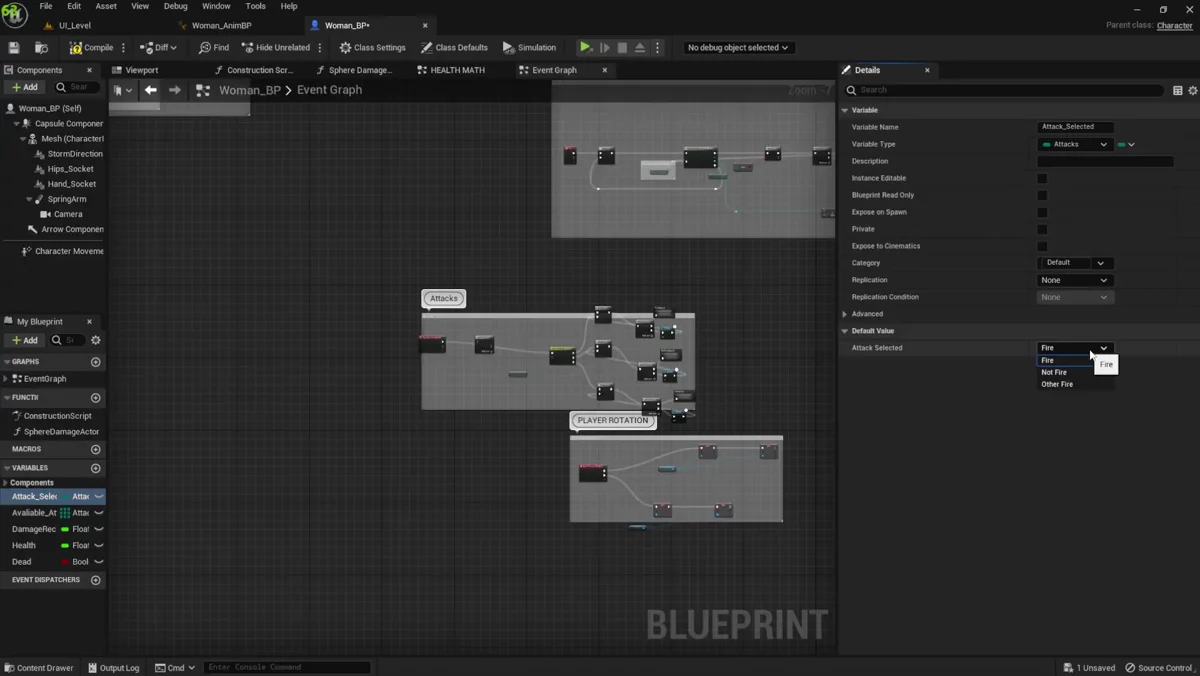Open the Diff dropdown
The width and height of the screenshot is (1200, 676).
[158, 47]
